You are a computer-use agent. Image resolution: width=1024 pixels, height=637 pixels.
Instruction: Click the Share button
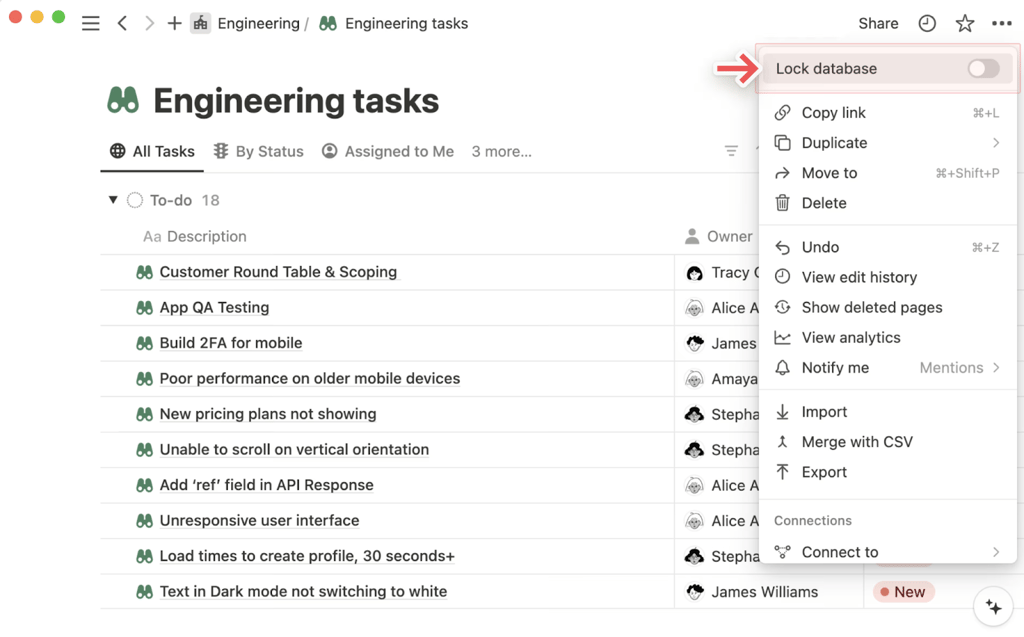coord(878,22)
